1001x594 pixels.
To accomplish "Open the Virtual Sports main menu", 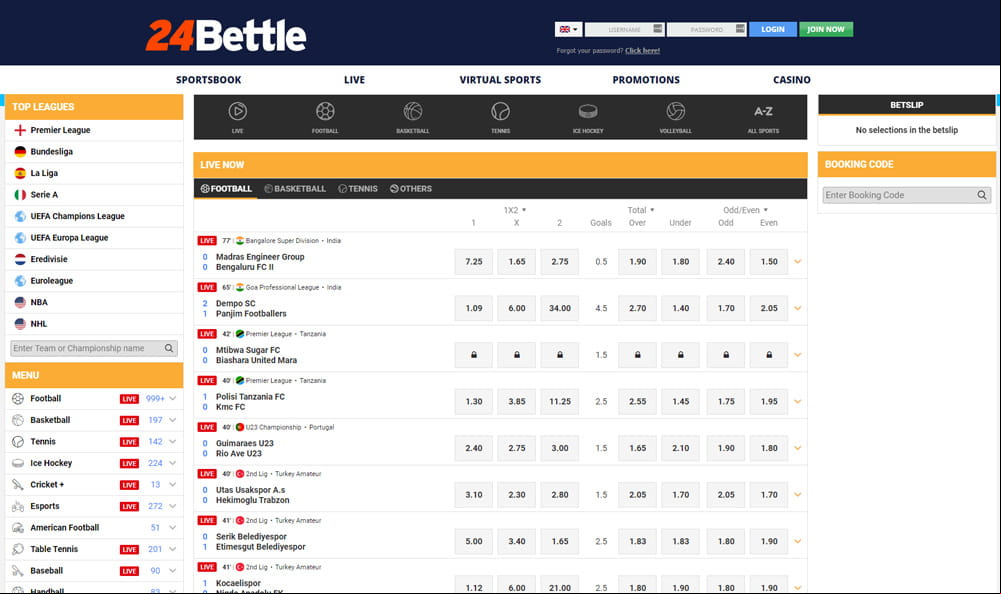I will click(x=500, y=80).
